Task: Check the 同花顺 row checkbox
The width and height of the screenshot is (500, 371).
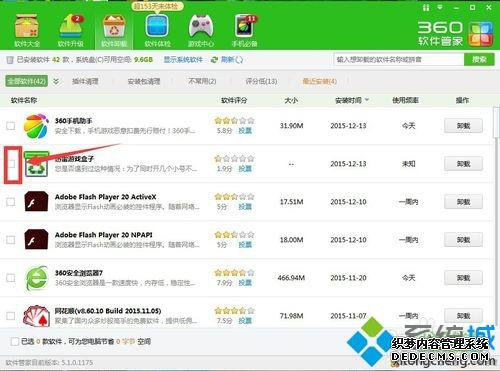Action: (x=11, y=316)
